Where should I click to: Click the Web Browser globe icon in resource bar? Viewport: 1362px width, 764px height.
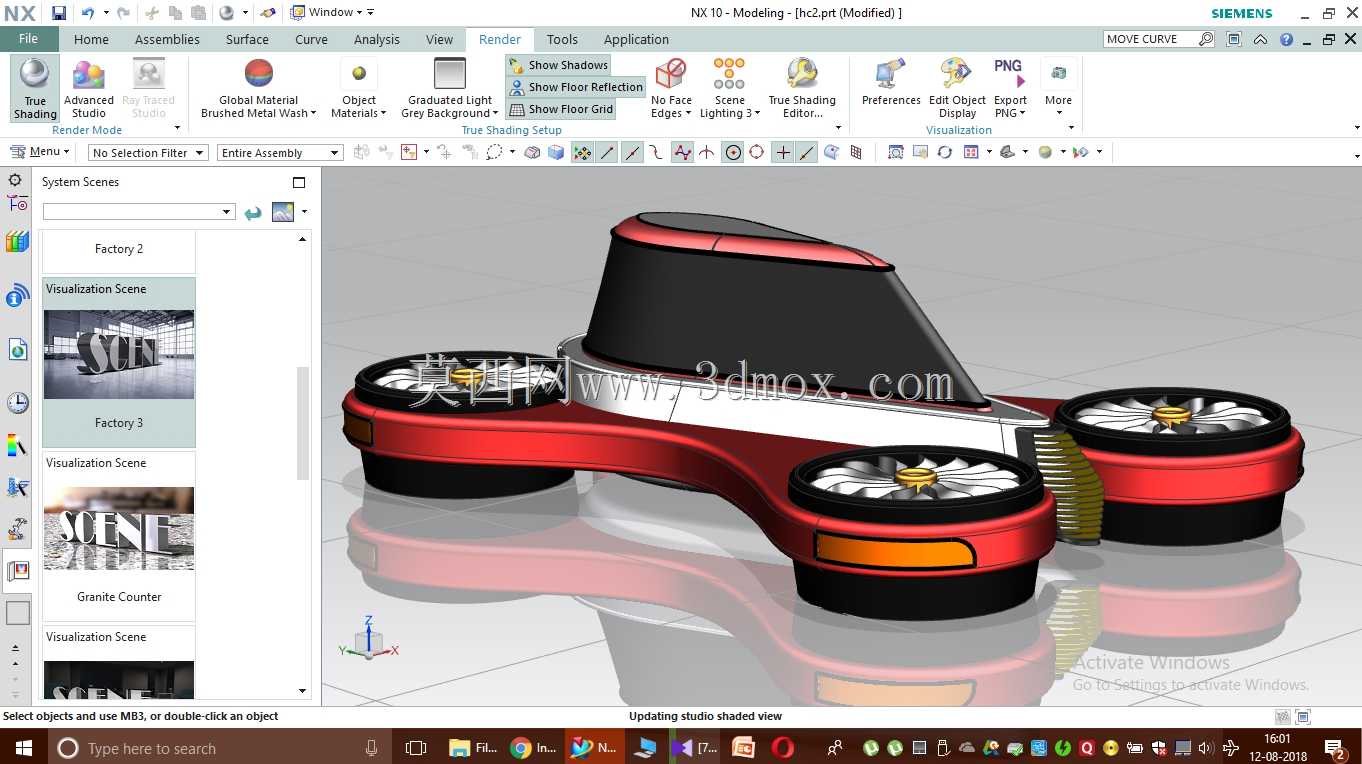point(17,349)
